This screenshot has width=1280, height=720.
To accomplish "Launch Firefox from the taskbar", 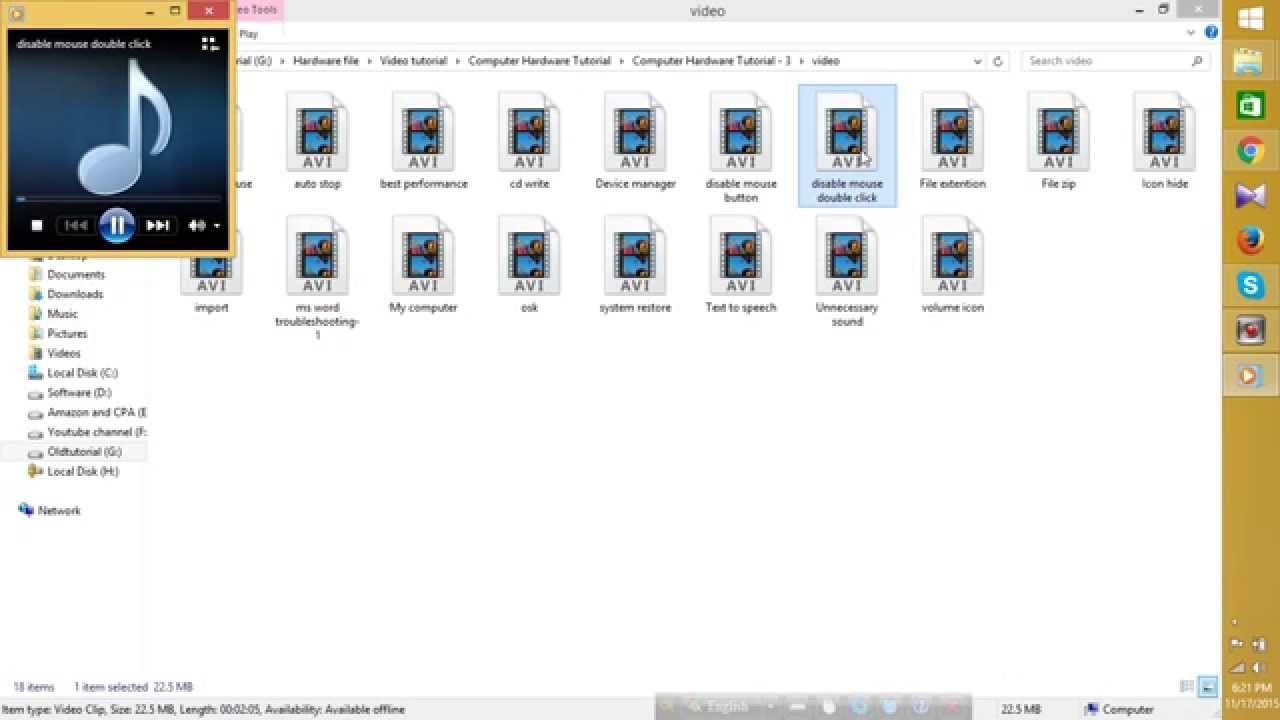I will click(1249, 238).
